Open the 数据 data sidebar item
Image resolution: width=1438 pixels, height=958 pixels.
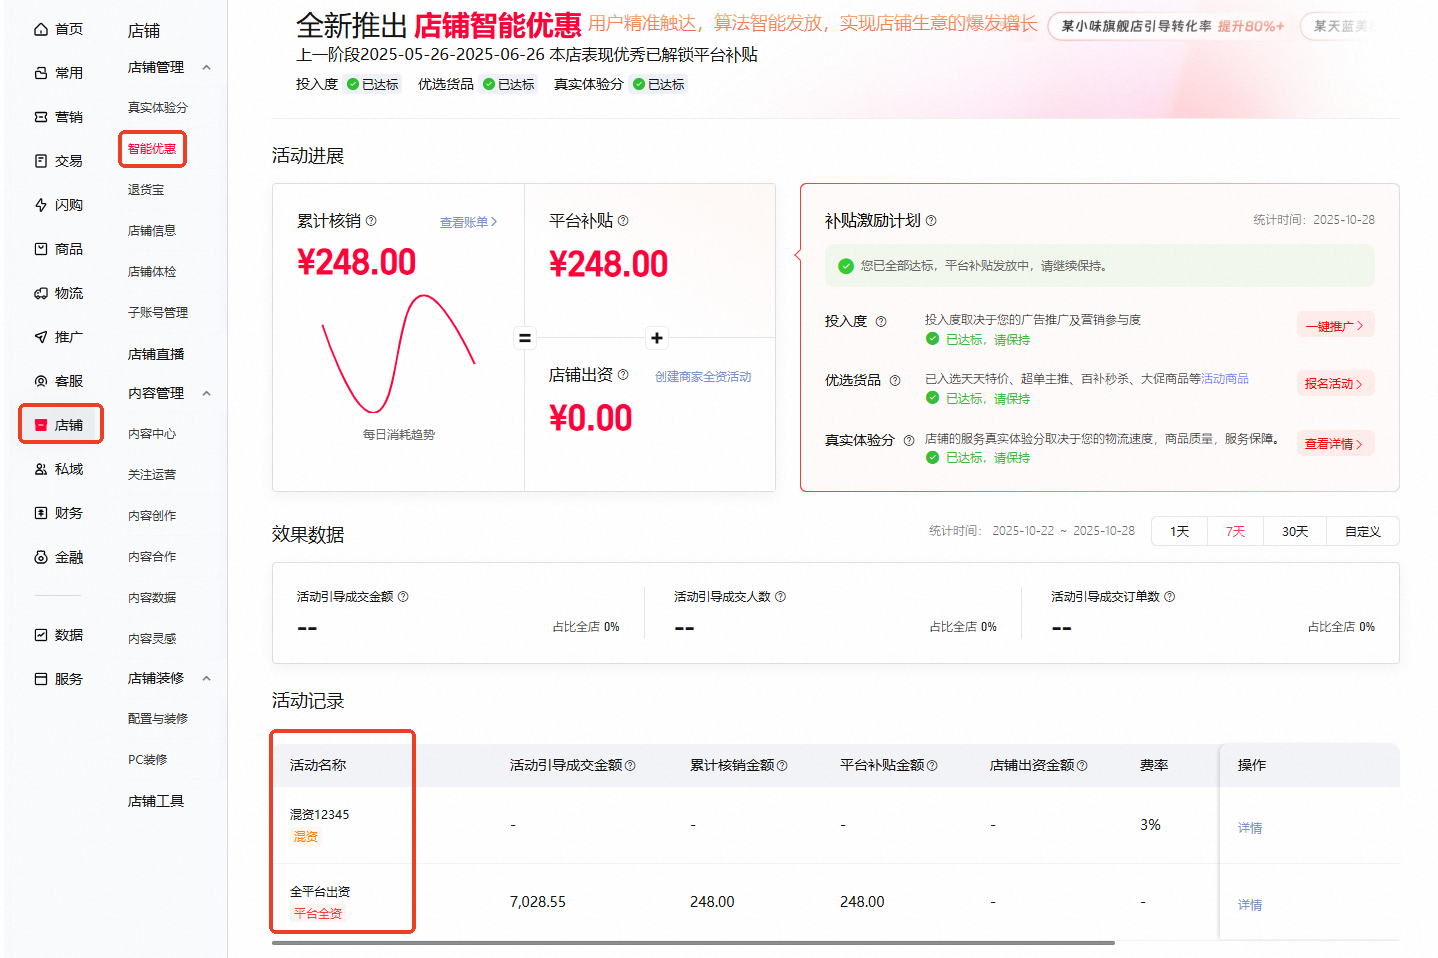click(59, 635)
